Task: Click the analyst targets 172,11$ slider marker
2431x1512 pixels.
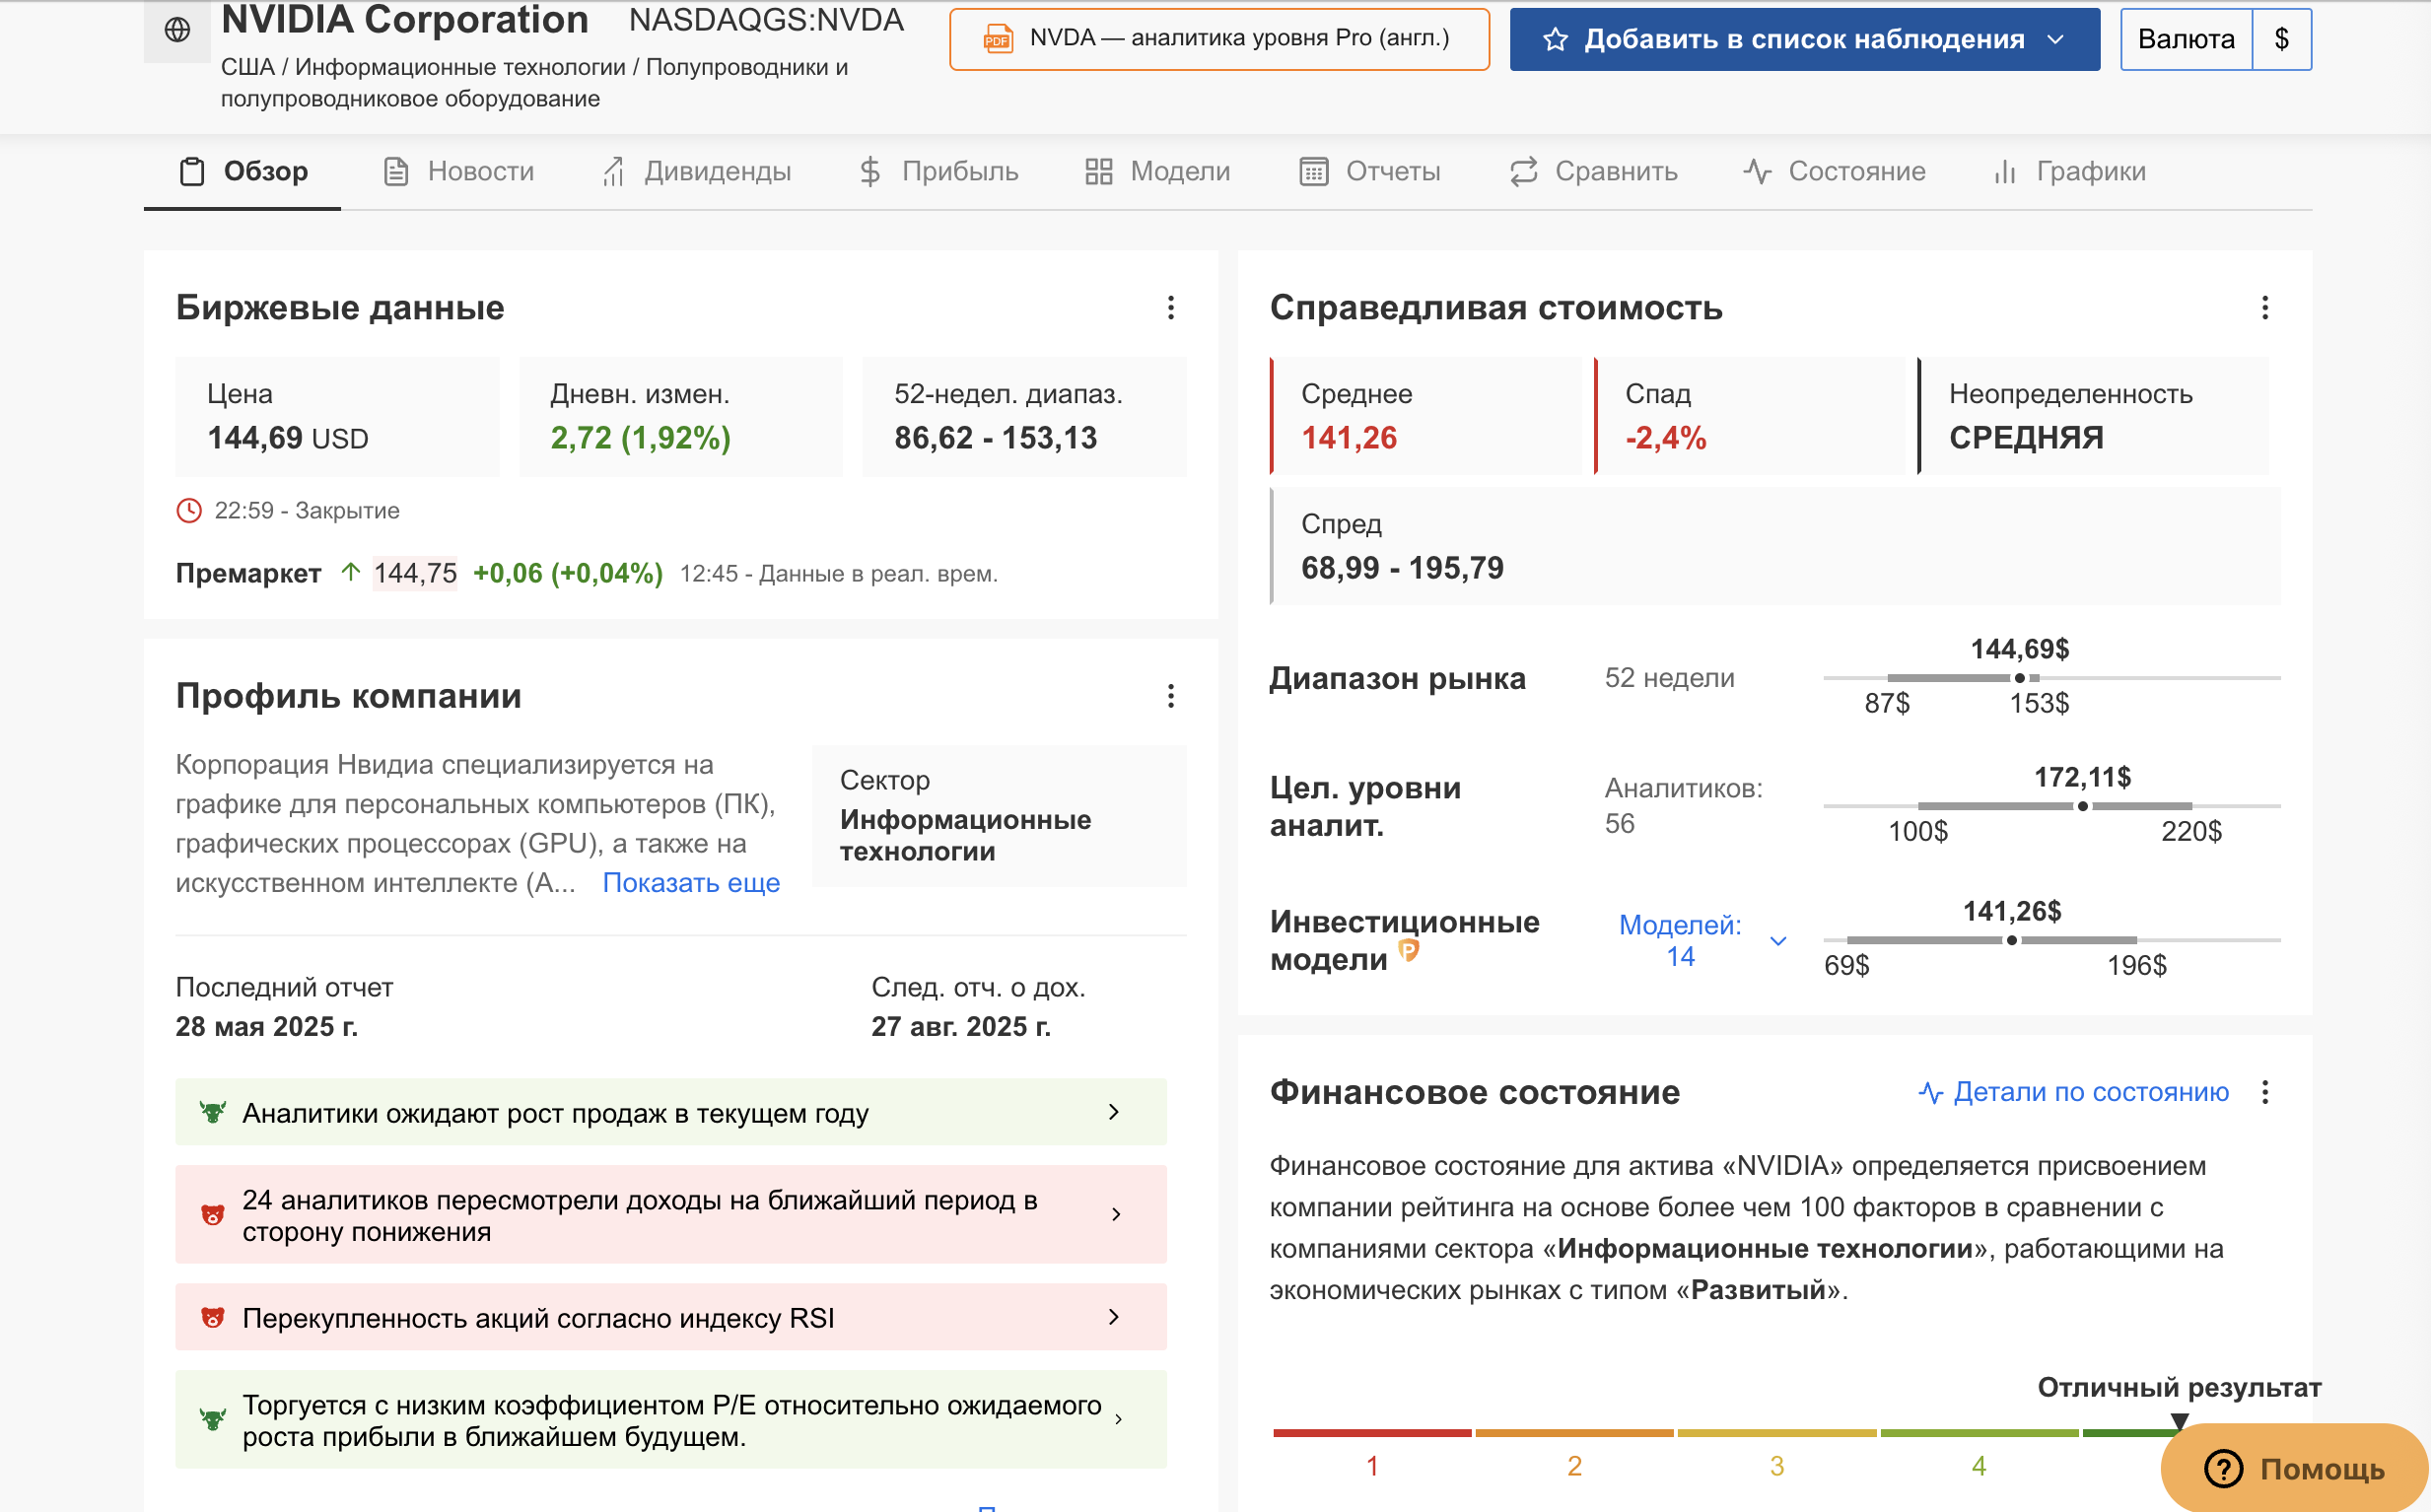Action: 2083,806
